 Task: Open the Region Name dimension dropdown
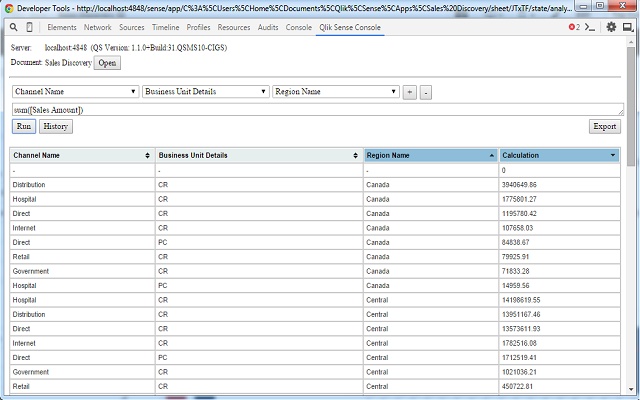(336, 92)
